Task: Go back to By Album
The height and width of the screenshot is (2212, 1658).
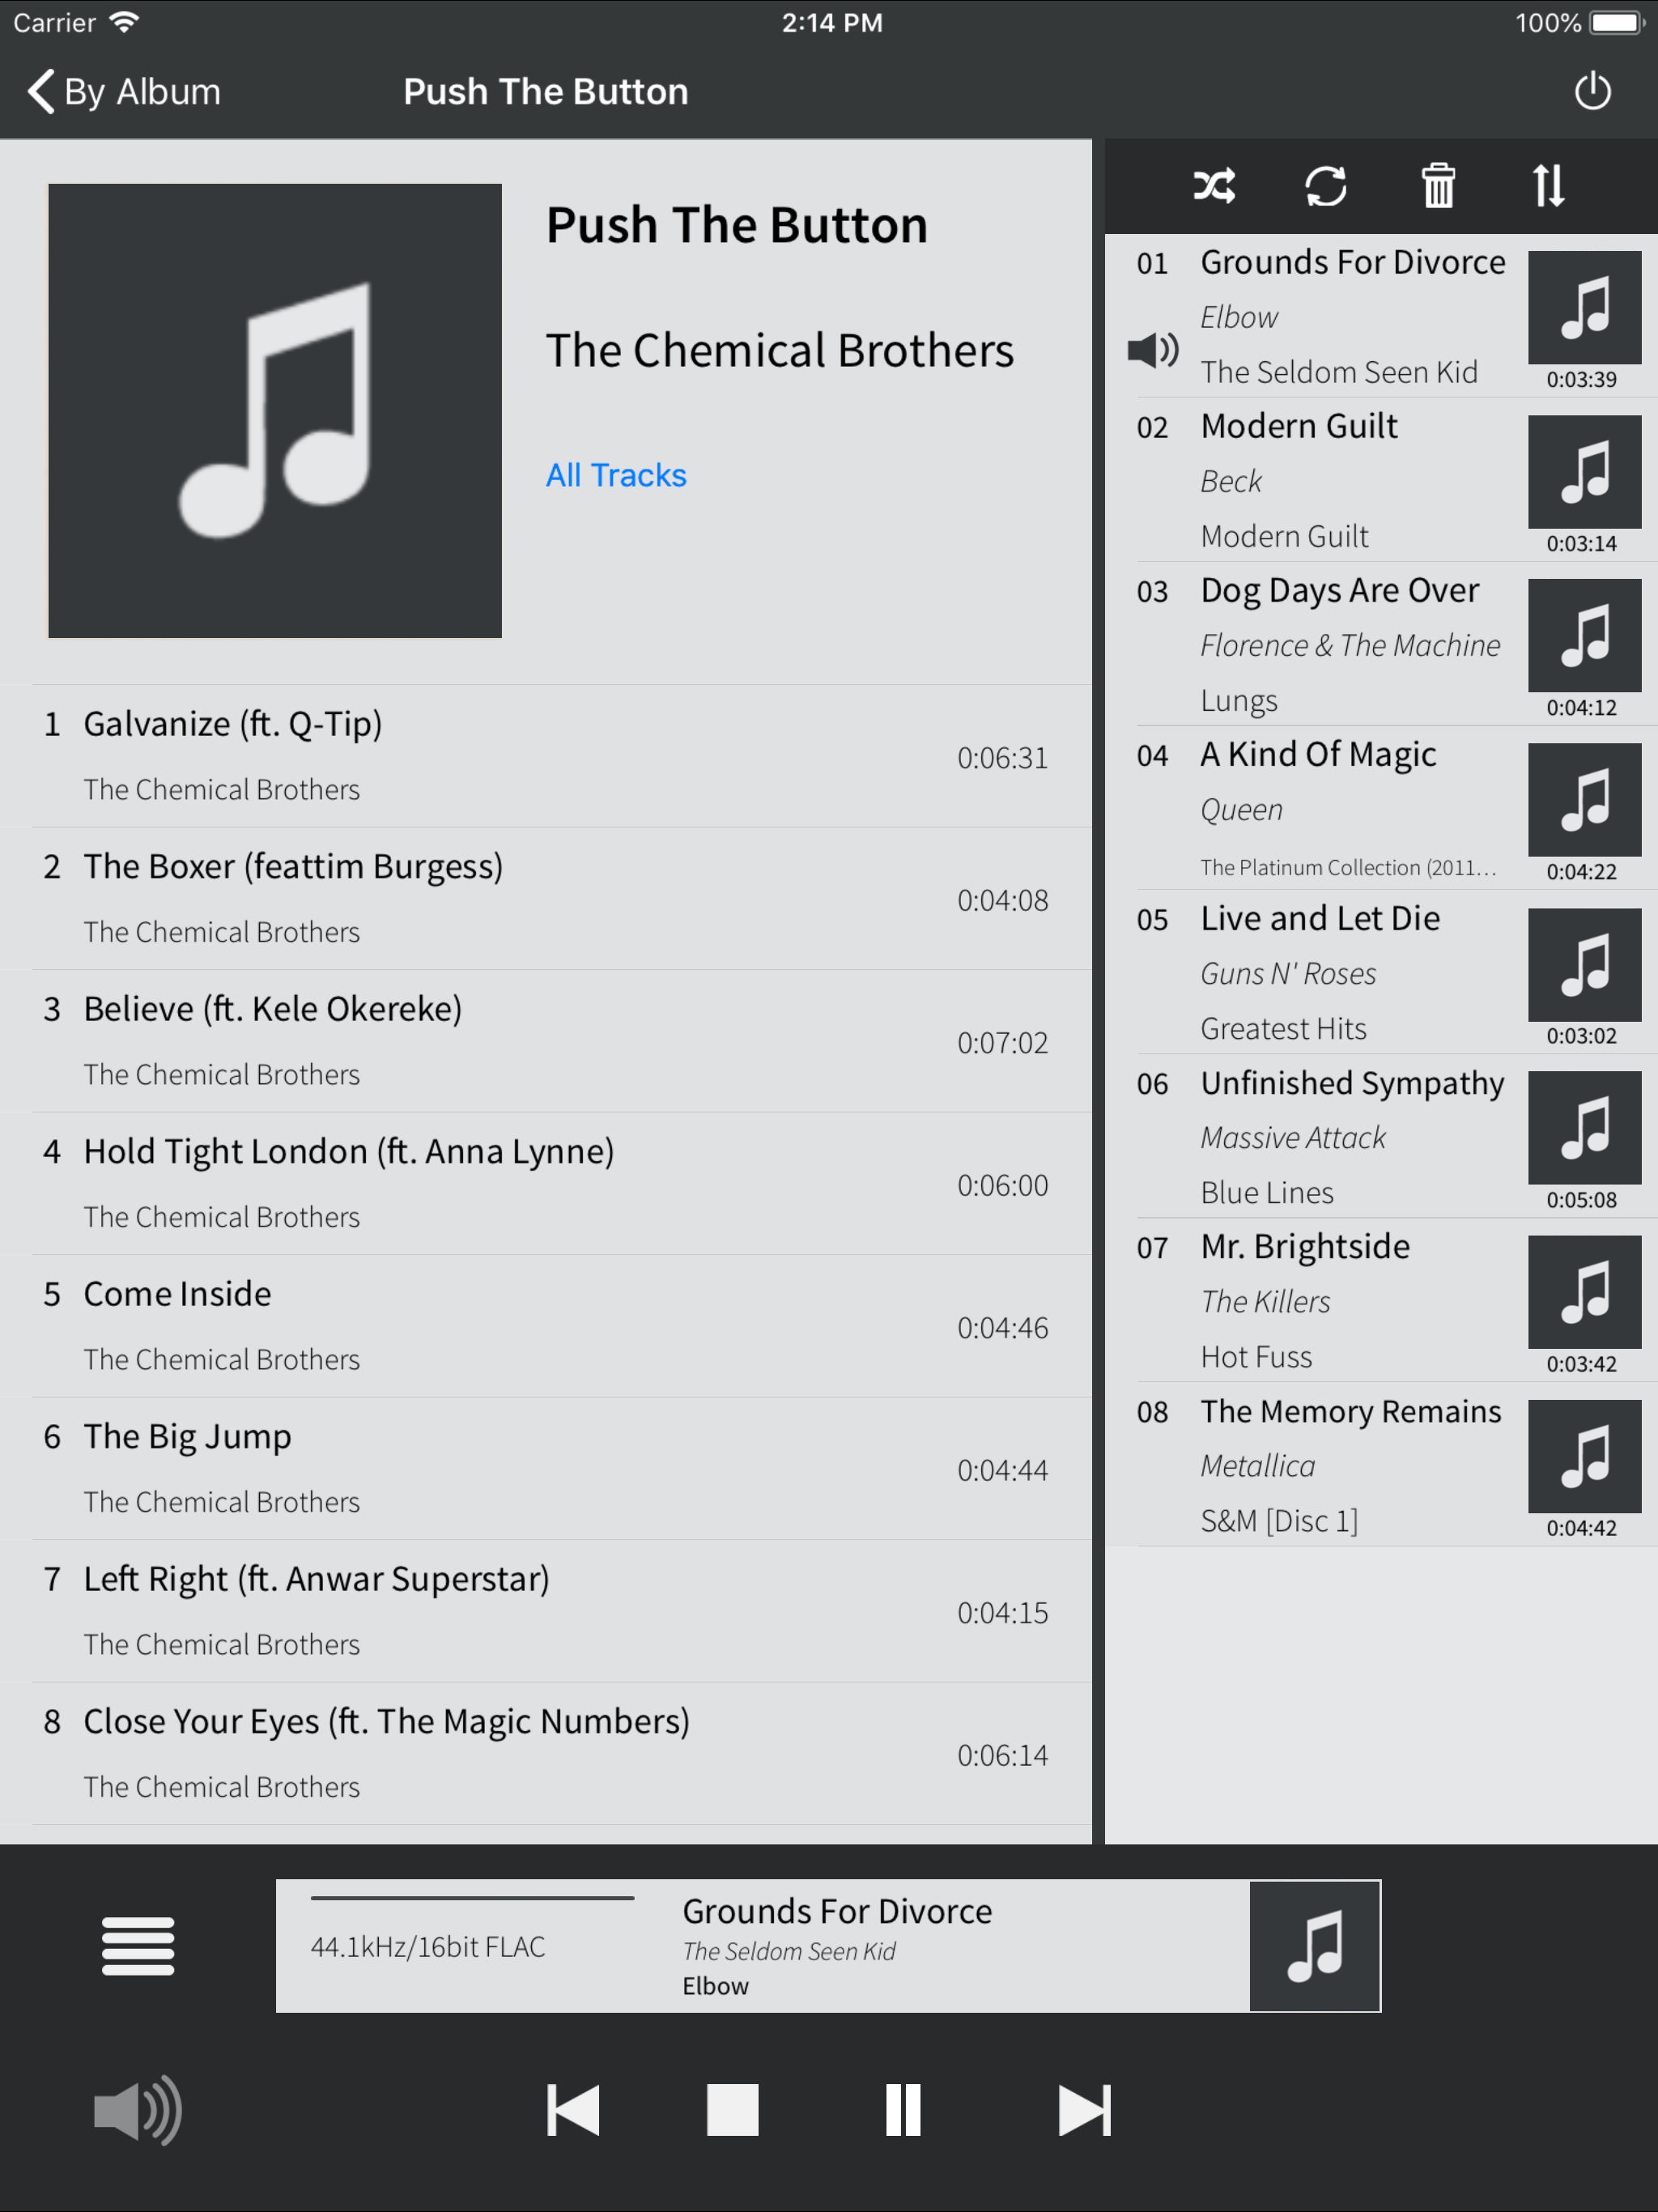Action: click(x=124, y=92)
